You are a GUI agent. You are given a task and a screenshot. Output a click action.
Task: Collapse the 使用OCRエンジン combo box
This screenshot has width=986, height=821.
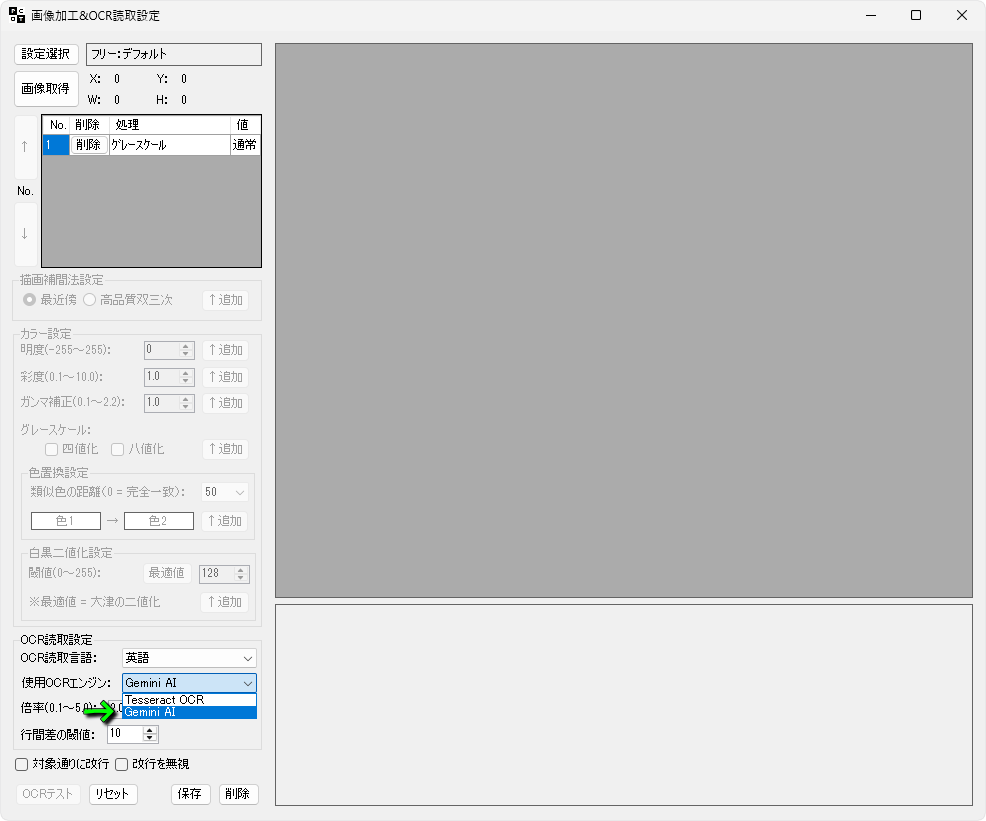pyautogui.click(x=248, y=683)
